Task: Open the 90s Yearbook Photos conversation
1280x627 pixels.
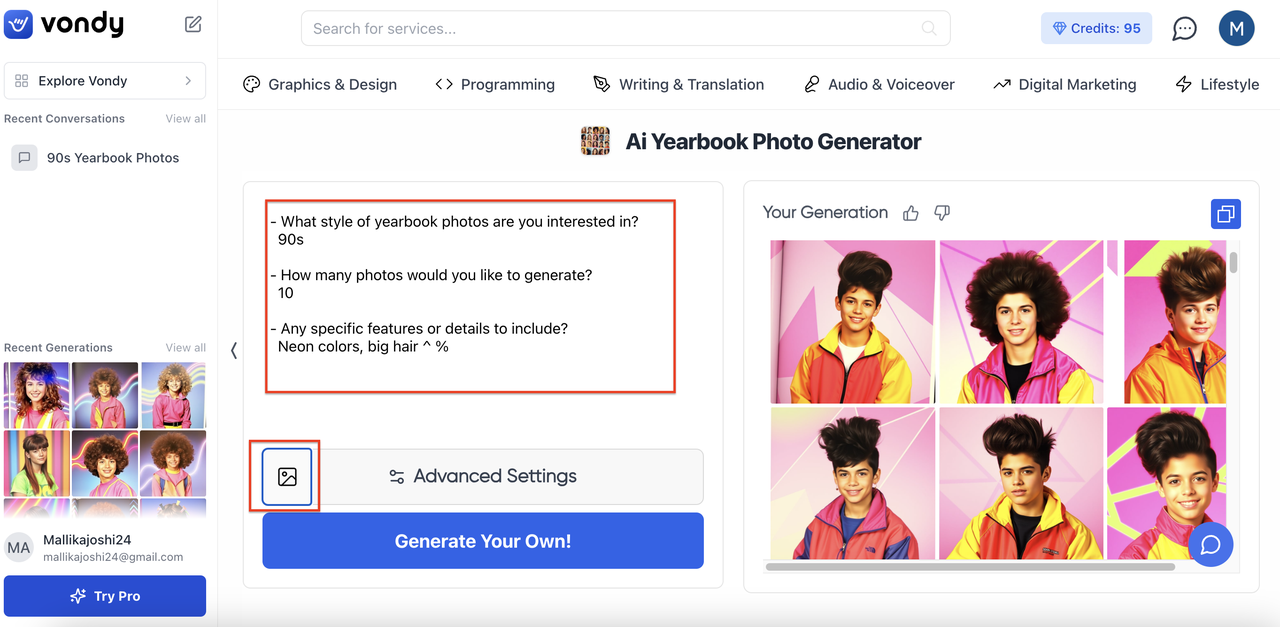Action: click(105, 158)
